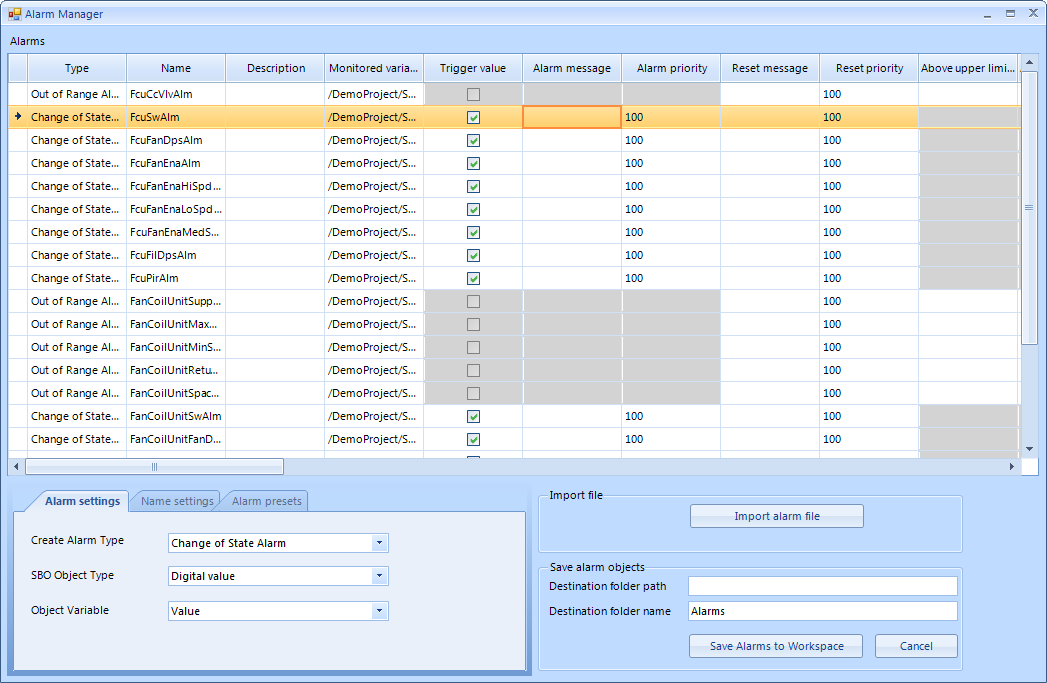This screenshot has width=1047, height=683.
Task: Uncheck Trigger value for FcuSwAlm
Action: (x=473, y=117)
